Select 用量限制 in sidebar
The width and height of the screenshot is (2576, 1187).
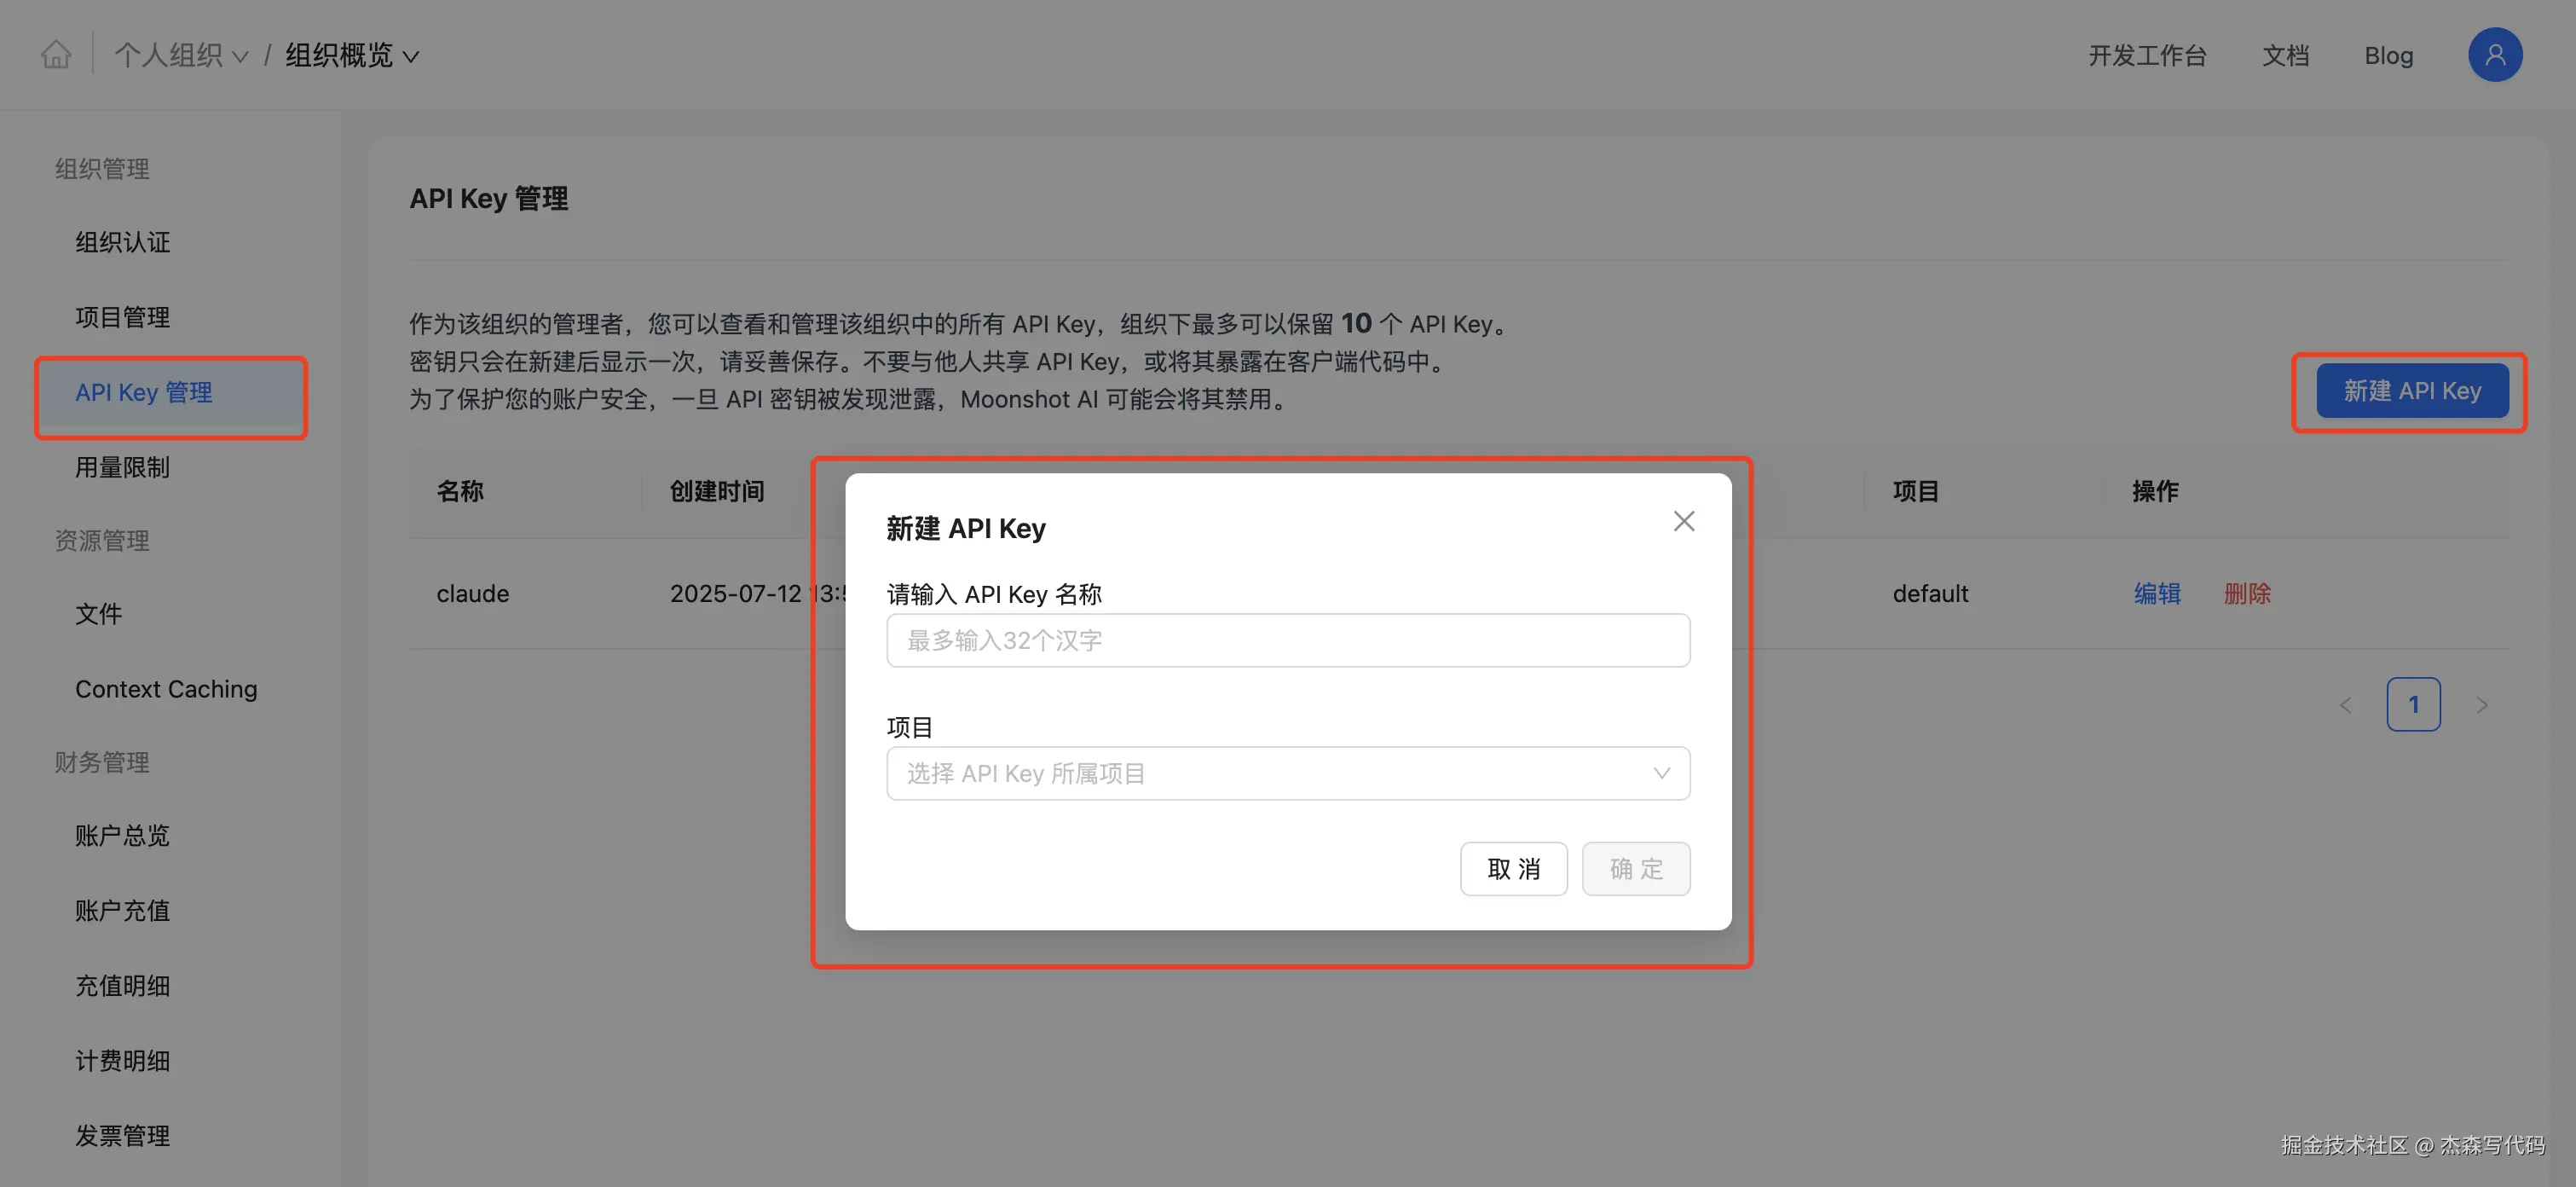click(x=122, y=467)
